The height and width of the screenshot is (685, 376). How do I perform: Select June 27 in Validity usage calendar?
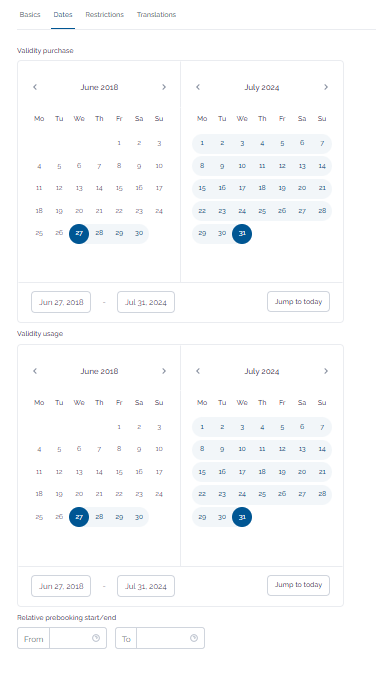(79, 517)
